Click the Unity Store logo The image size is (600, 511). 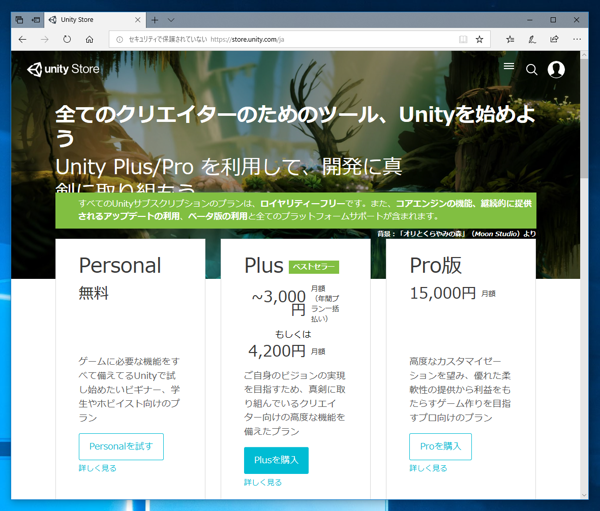pyautogui.click(x=63, y=69)
